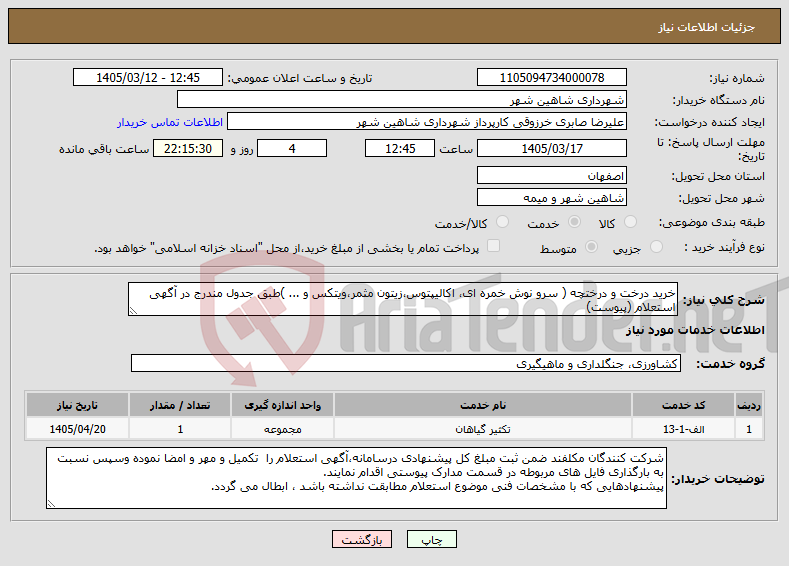Click the نام خدمت column header
This screenshot has height=566, width=789.
(x=483, y=405)
